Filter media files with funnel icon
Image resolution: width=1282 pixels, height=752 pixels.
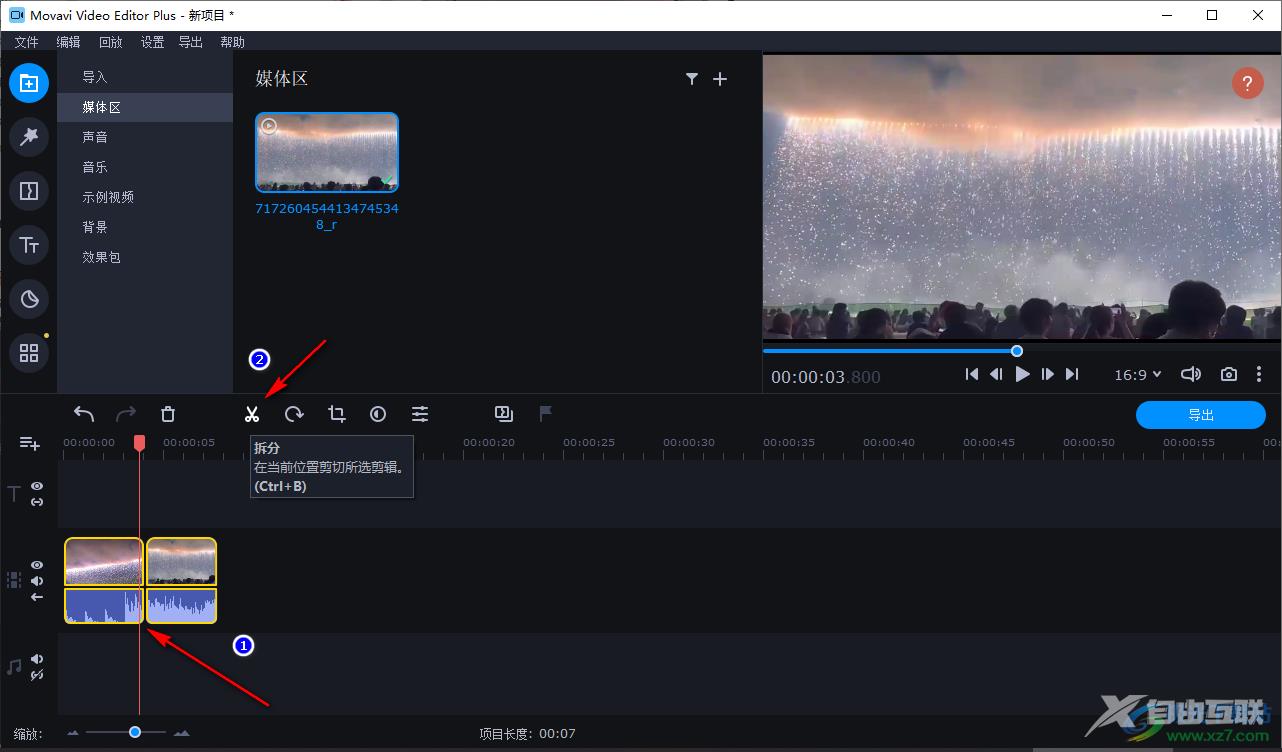[691, 79]
